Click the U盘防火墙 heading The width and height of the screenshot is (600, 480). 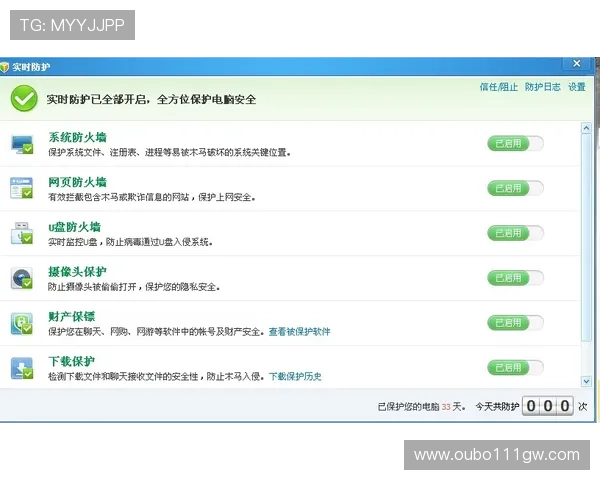[74, 227]
